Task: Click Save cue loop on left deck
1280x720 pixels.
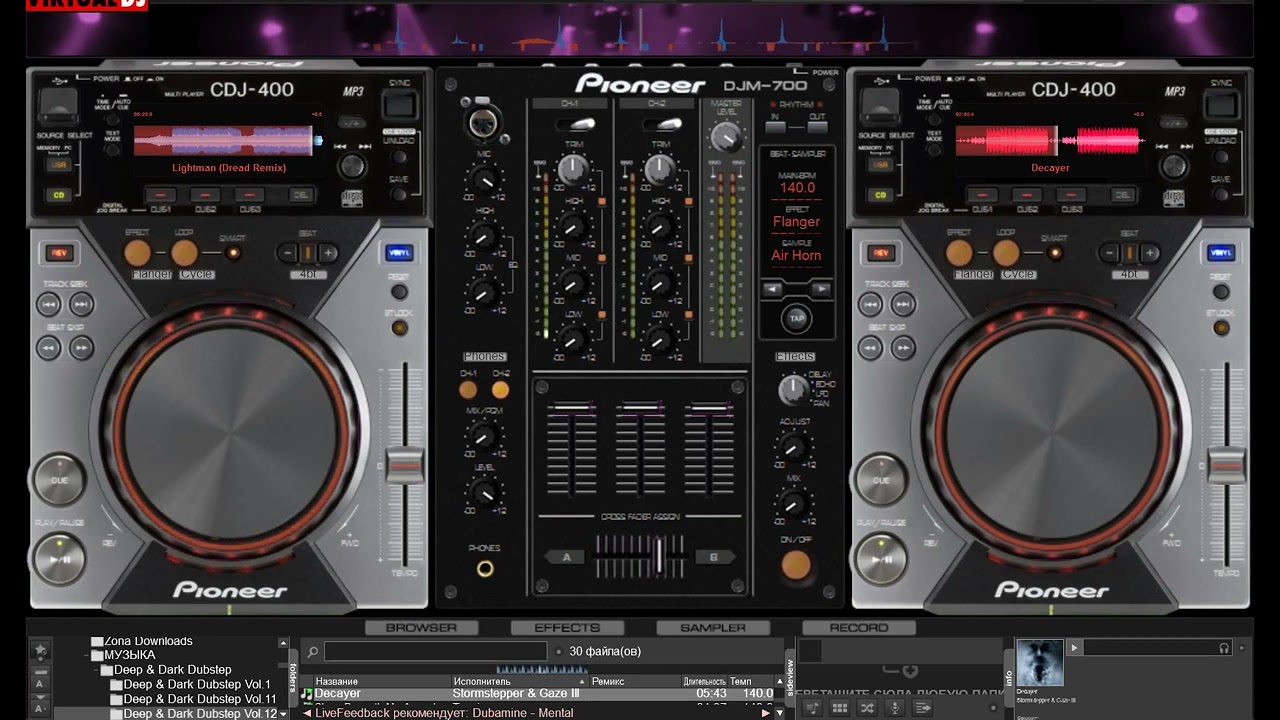Action: tap(400, 195)
